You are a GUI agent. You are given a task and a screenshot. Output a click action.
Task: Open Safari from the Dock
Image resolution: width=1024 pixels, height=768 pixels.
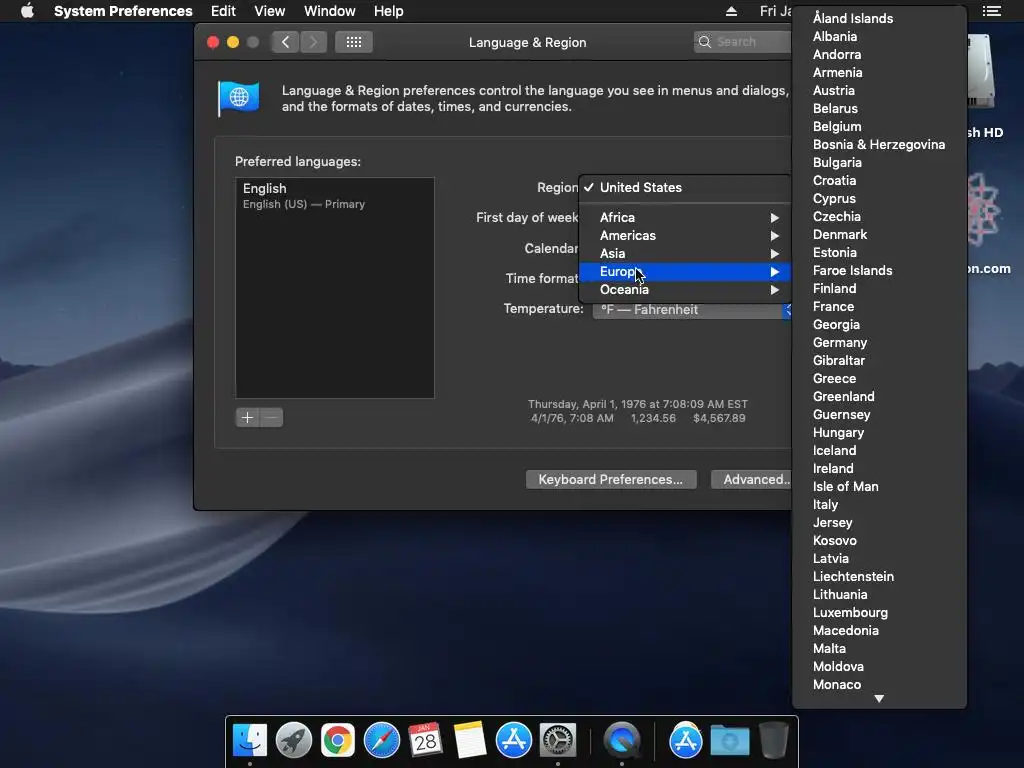[x=381, y=741]
